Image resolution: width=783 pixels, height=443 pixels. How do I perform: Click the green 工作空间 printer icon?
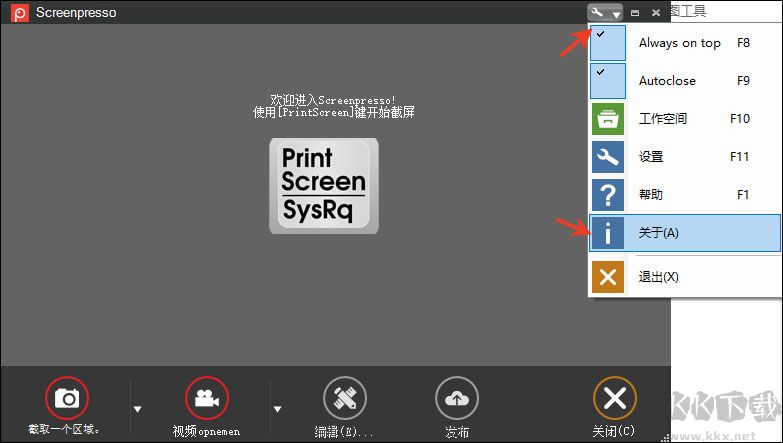[x=608, y=119]
